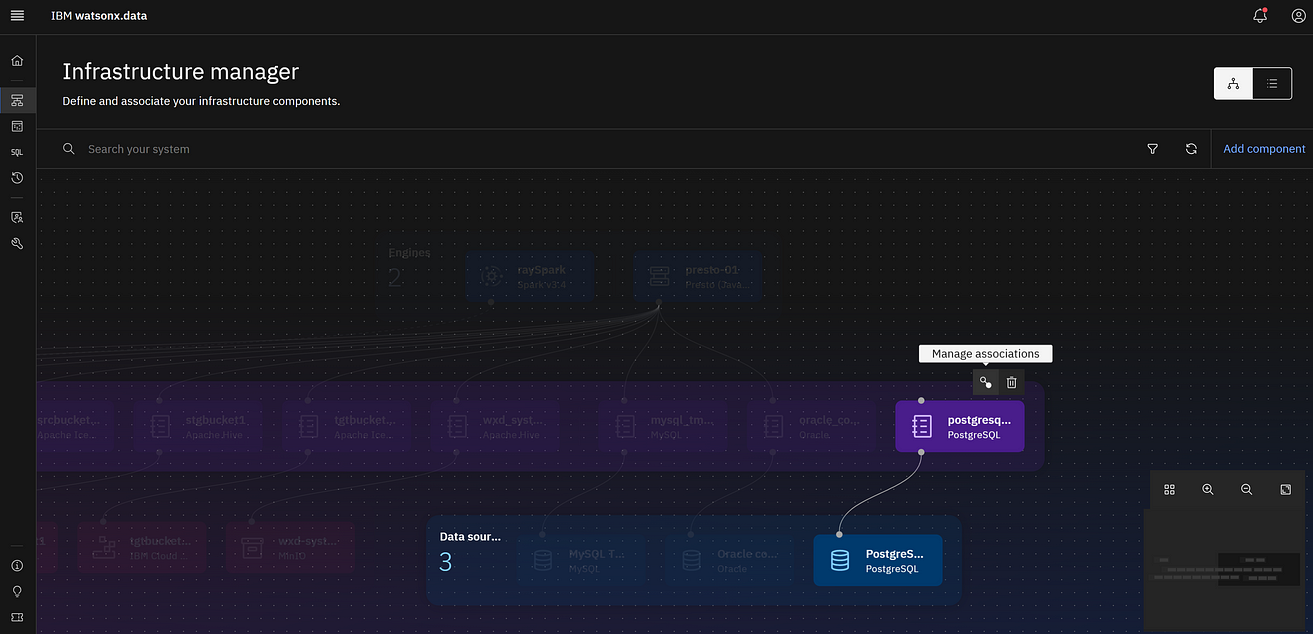Zoom out on the canvas
The height and width of the screenshot is (634, 1313).
click(1246, 490)
